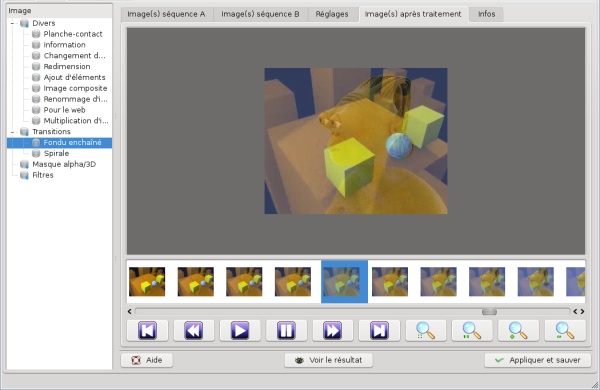
Task: Select Image composite entry
Action: coord(75,88)
